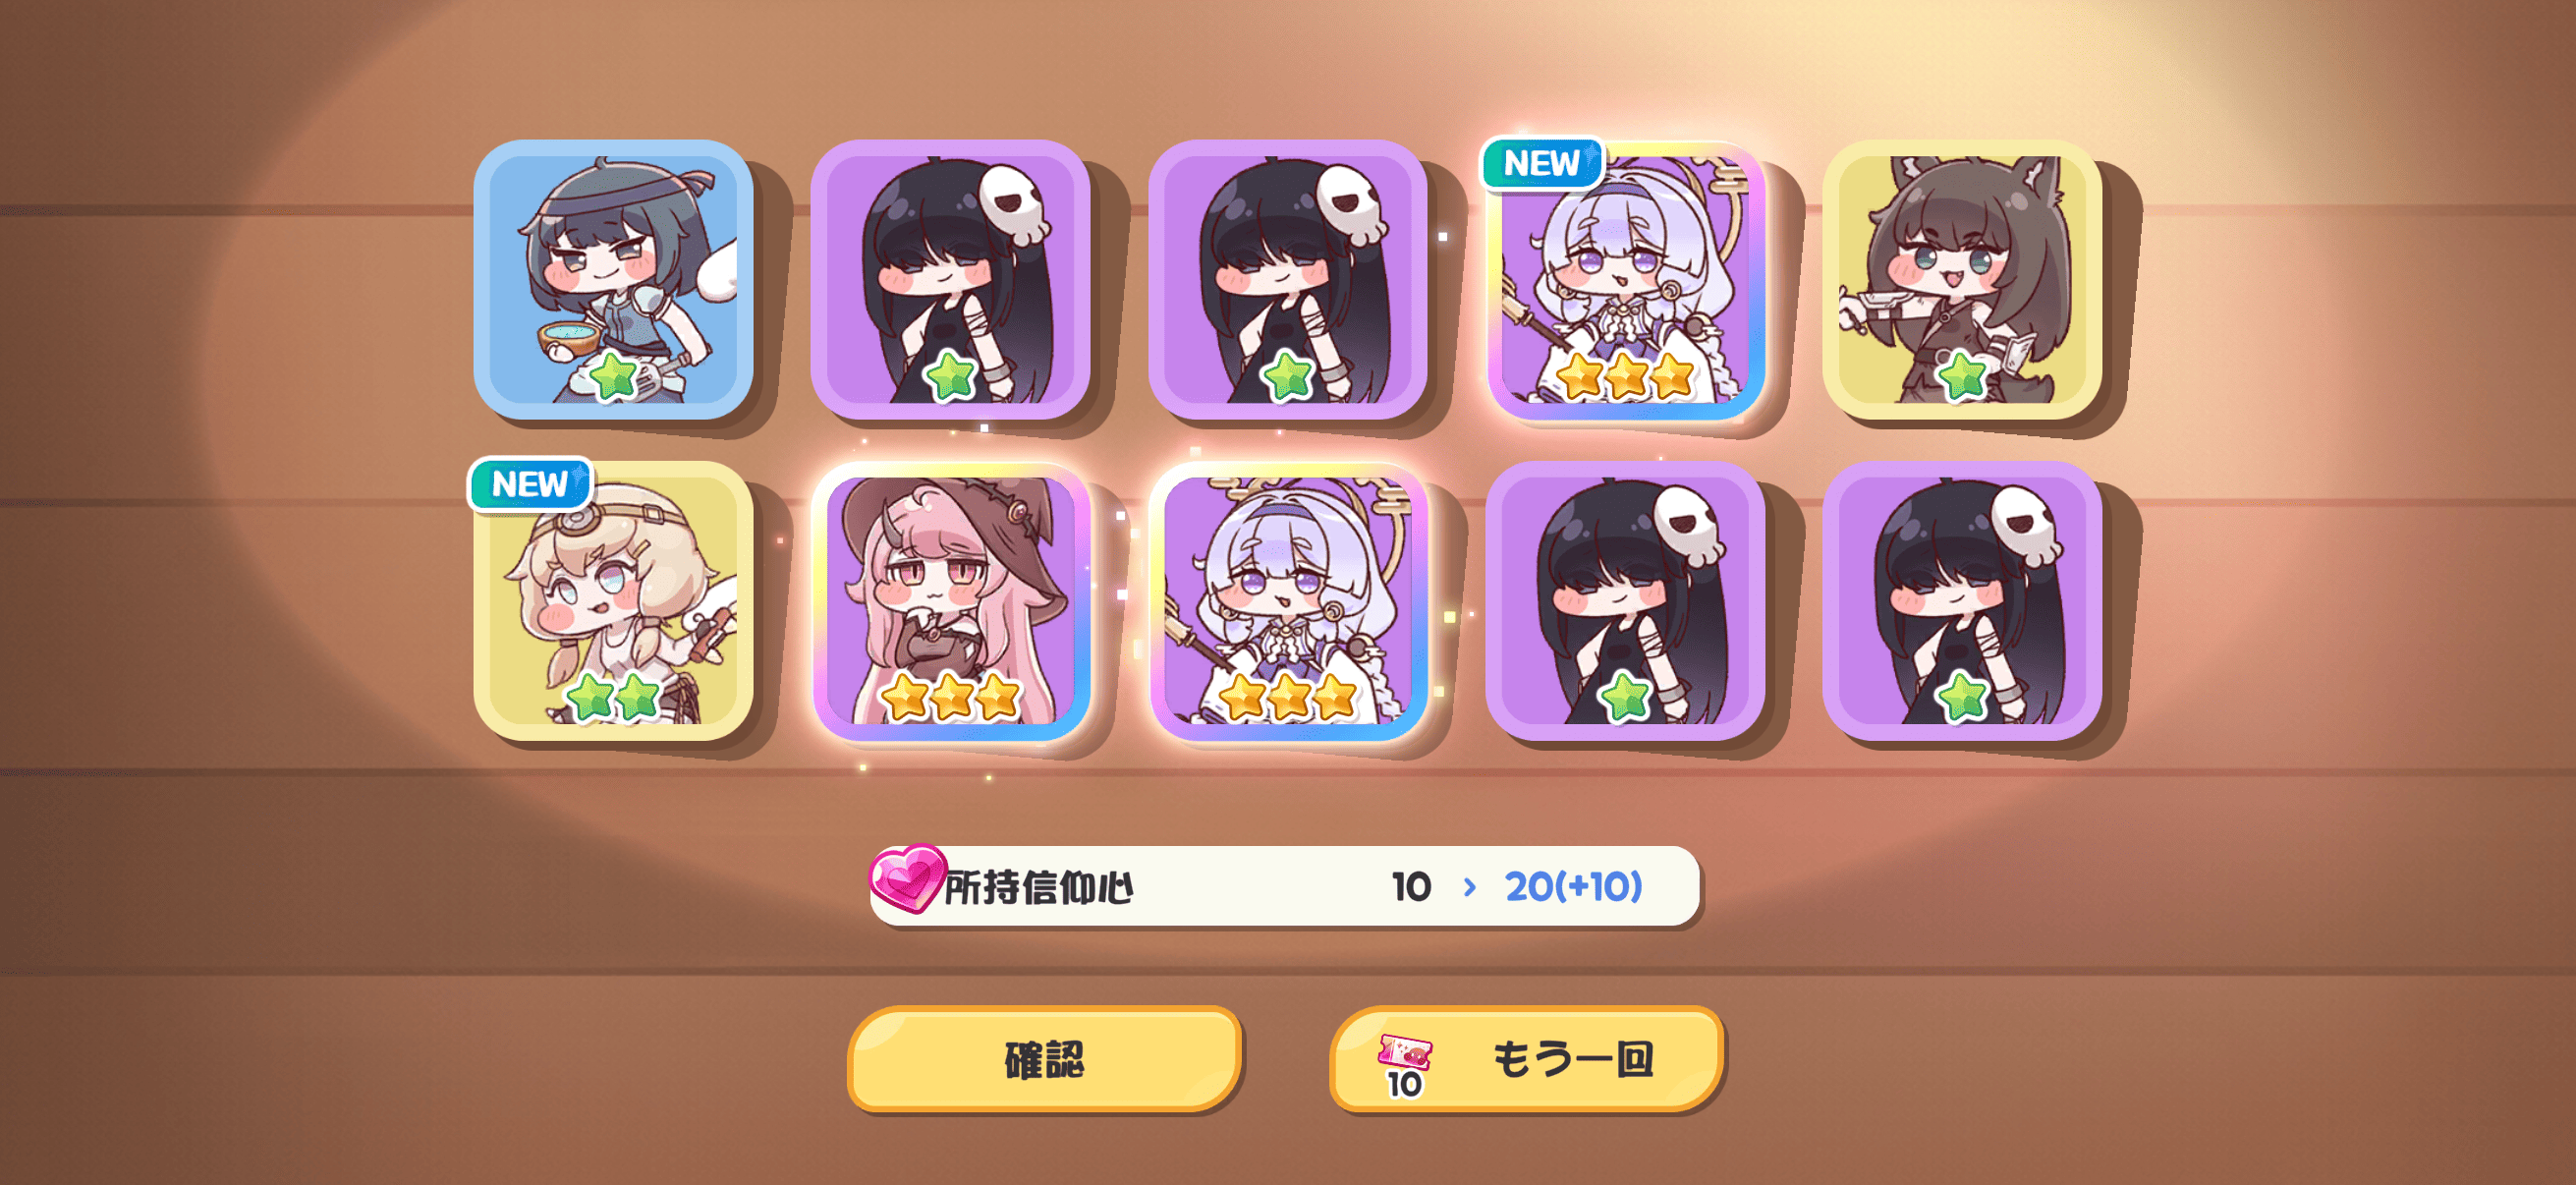Tap the pink heart faith icon
The image size is (2576, 1185).
pos(907,878)
